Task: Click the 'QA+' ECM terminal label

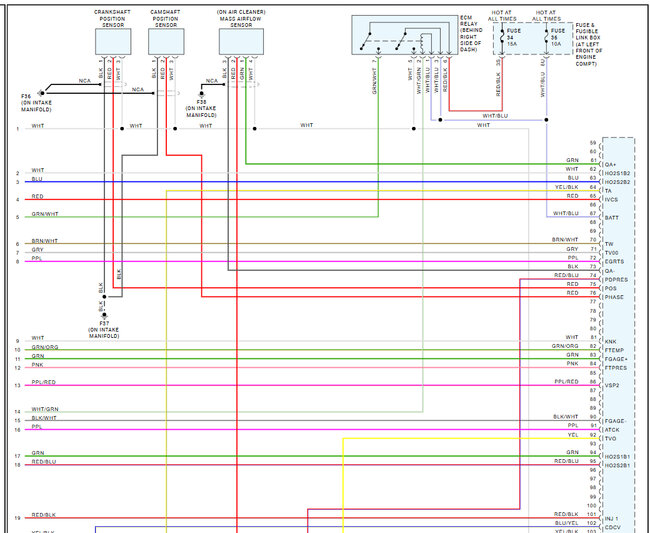Action: coord(610,165)
